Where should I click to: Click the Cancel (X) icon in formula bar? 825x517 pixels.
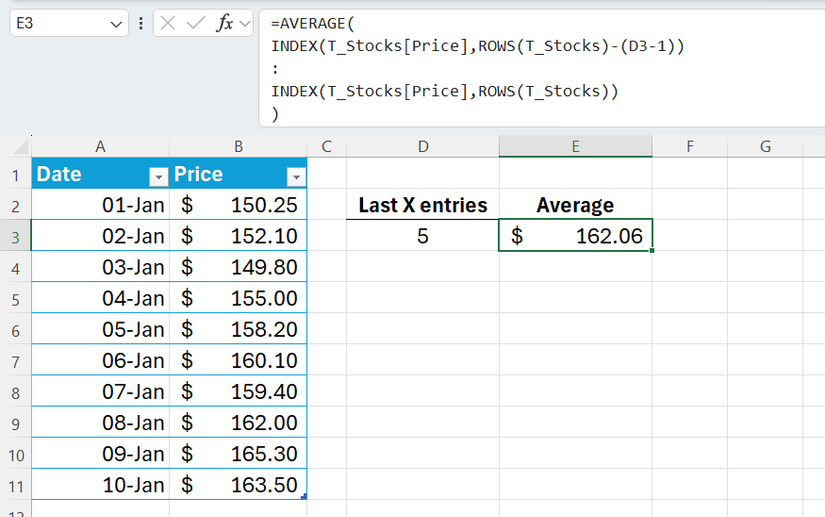click(x=169, y=23)
